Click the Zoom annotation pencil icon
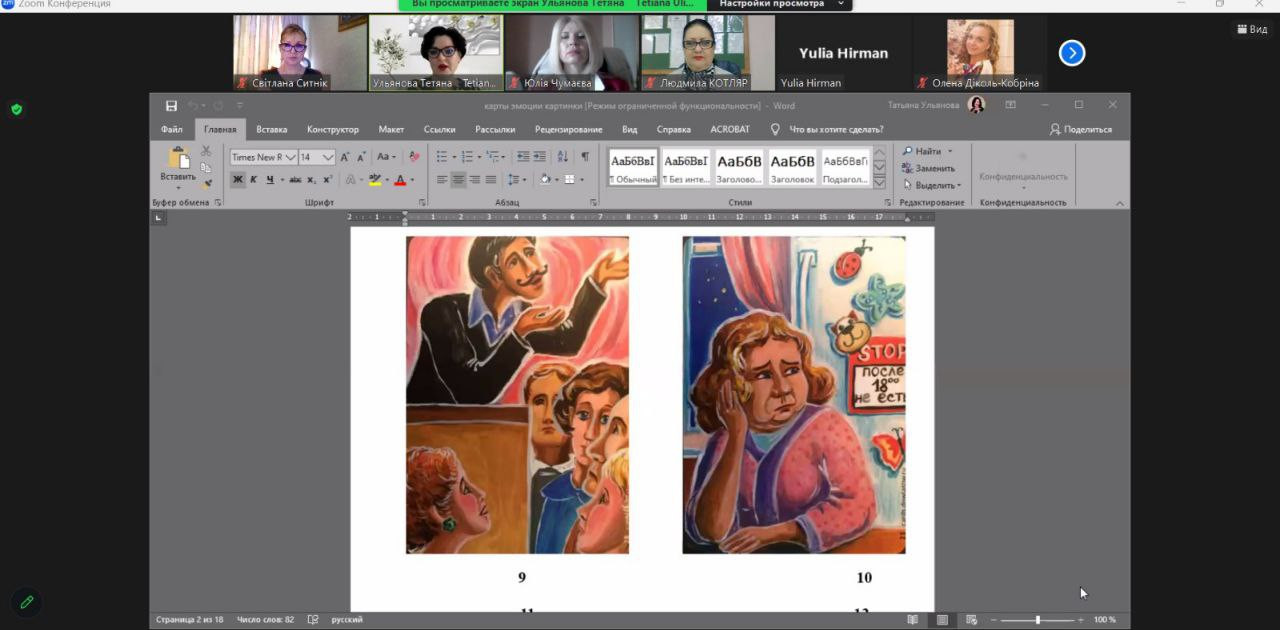 27,602
